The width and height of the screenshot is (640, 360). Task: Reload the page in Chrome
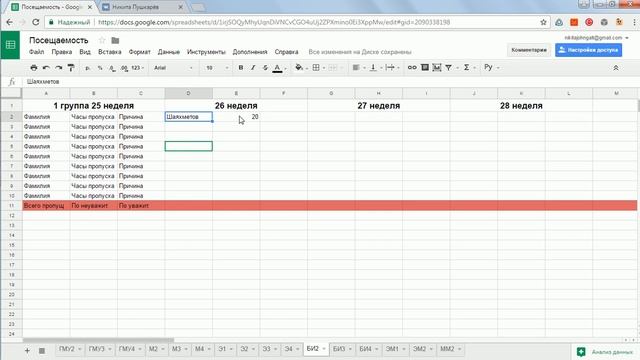tap(36, 22)
